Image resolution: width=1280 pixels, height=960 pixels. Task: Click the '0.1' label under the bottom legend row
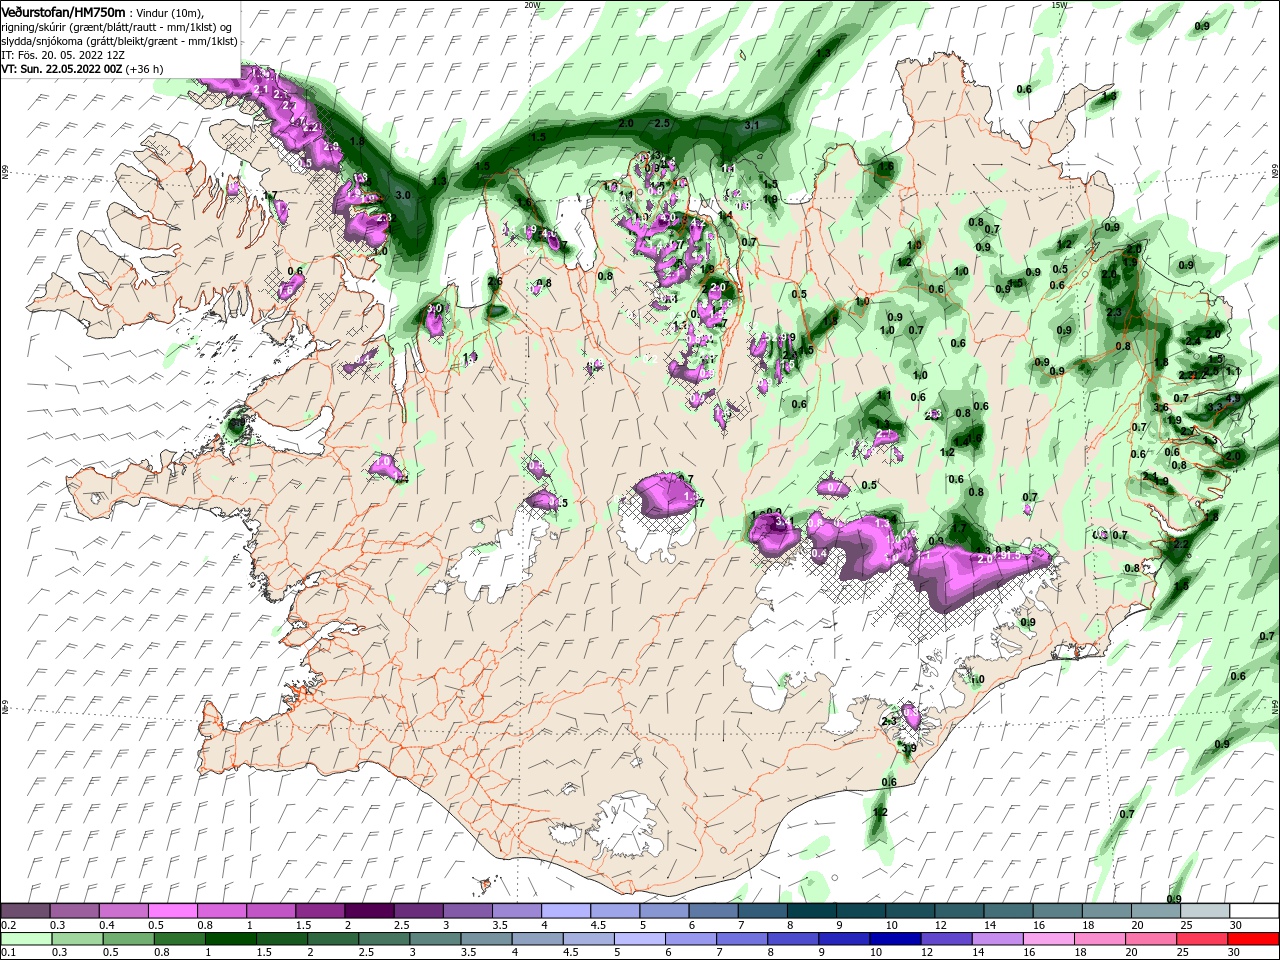click(8, 952)
